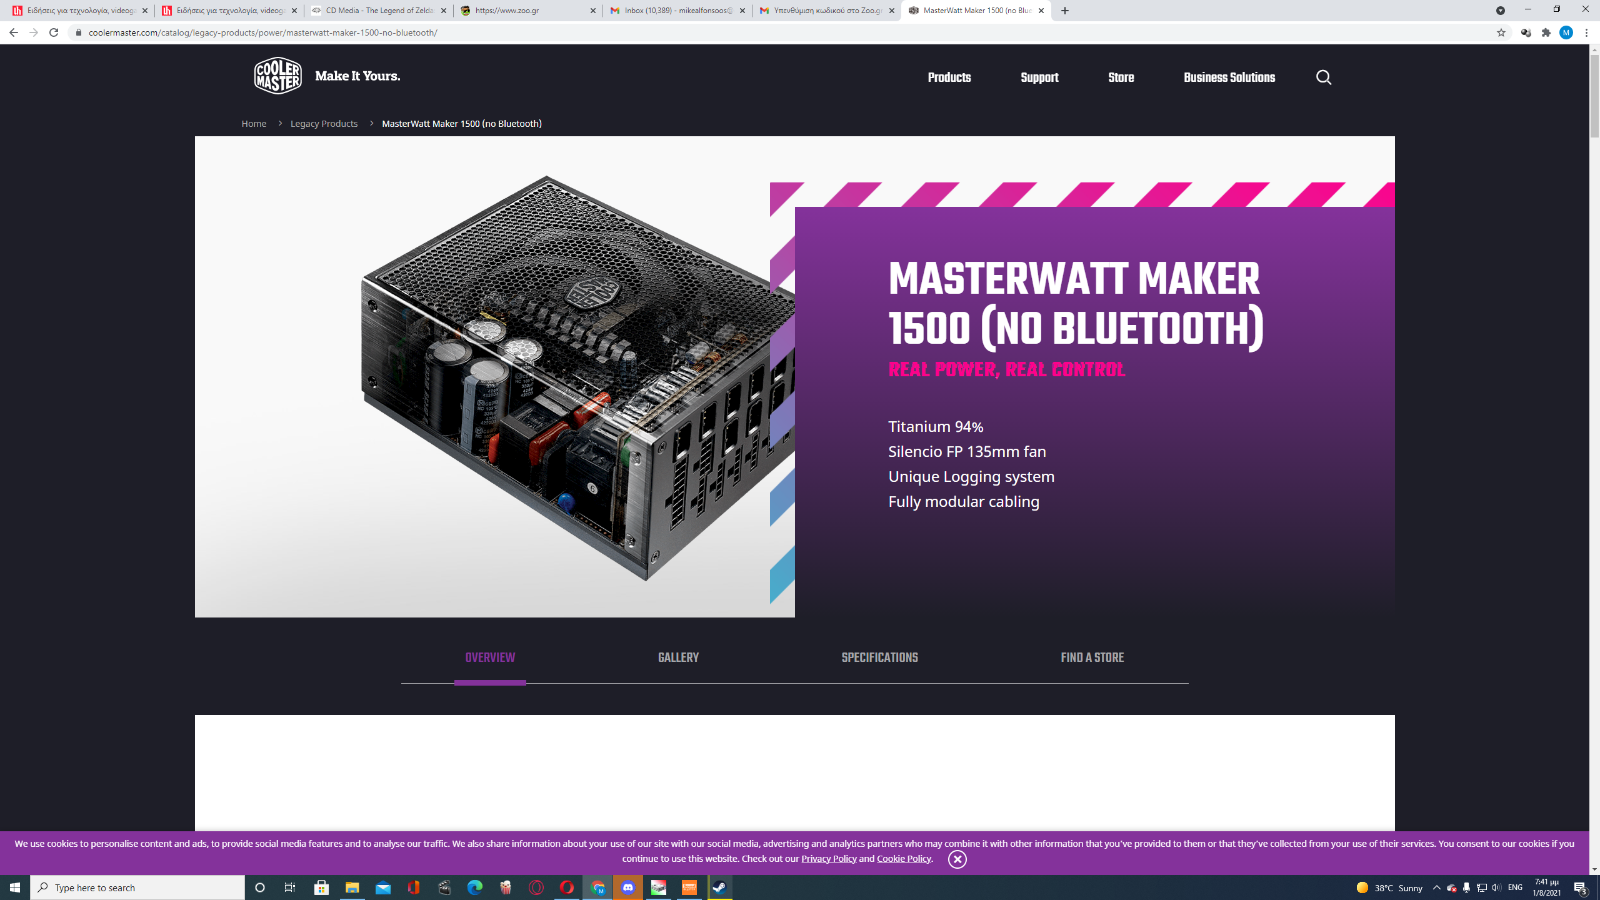
Task: Click the 'Fully modular cabling' text
Action: pos(963,502)
